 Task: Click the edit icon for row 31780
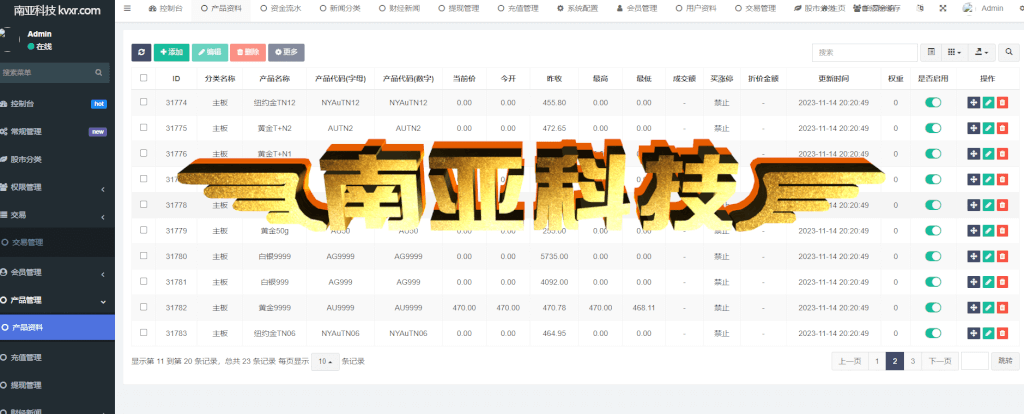pos(988,256)
